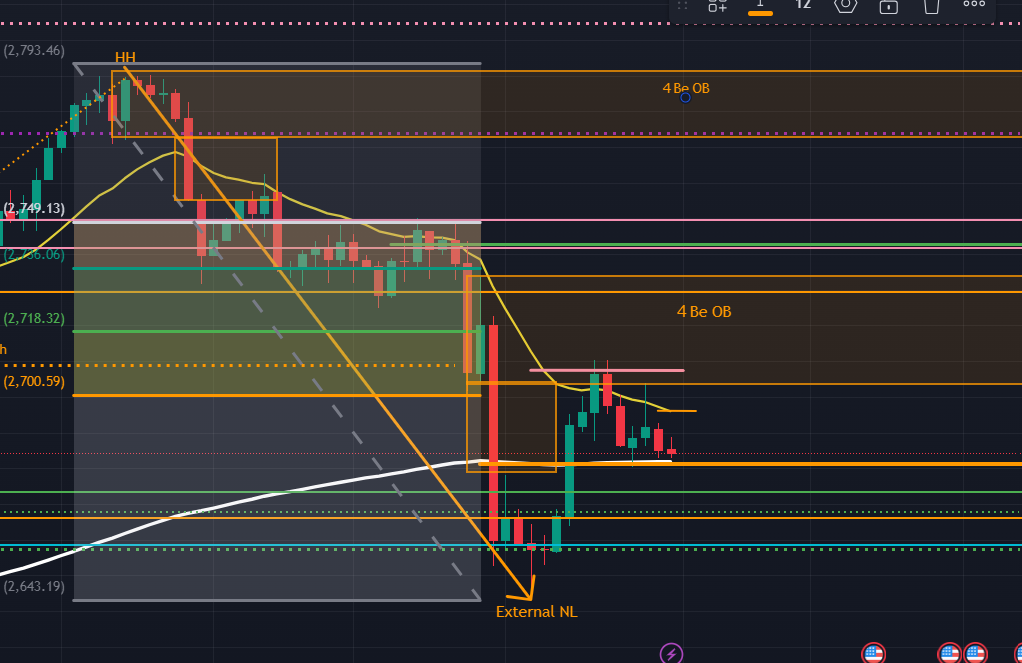1022x663 pixels.
Task: Open the text size 12 dropdown
Action: tap(802, 5)
